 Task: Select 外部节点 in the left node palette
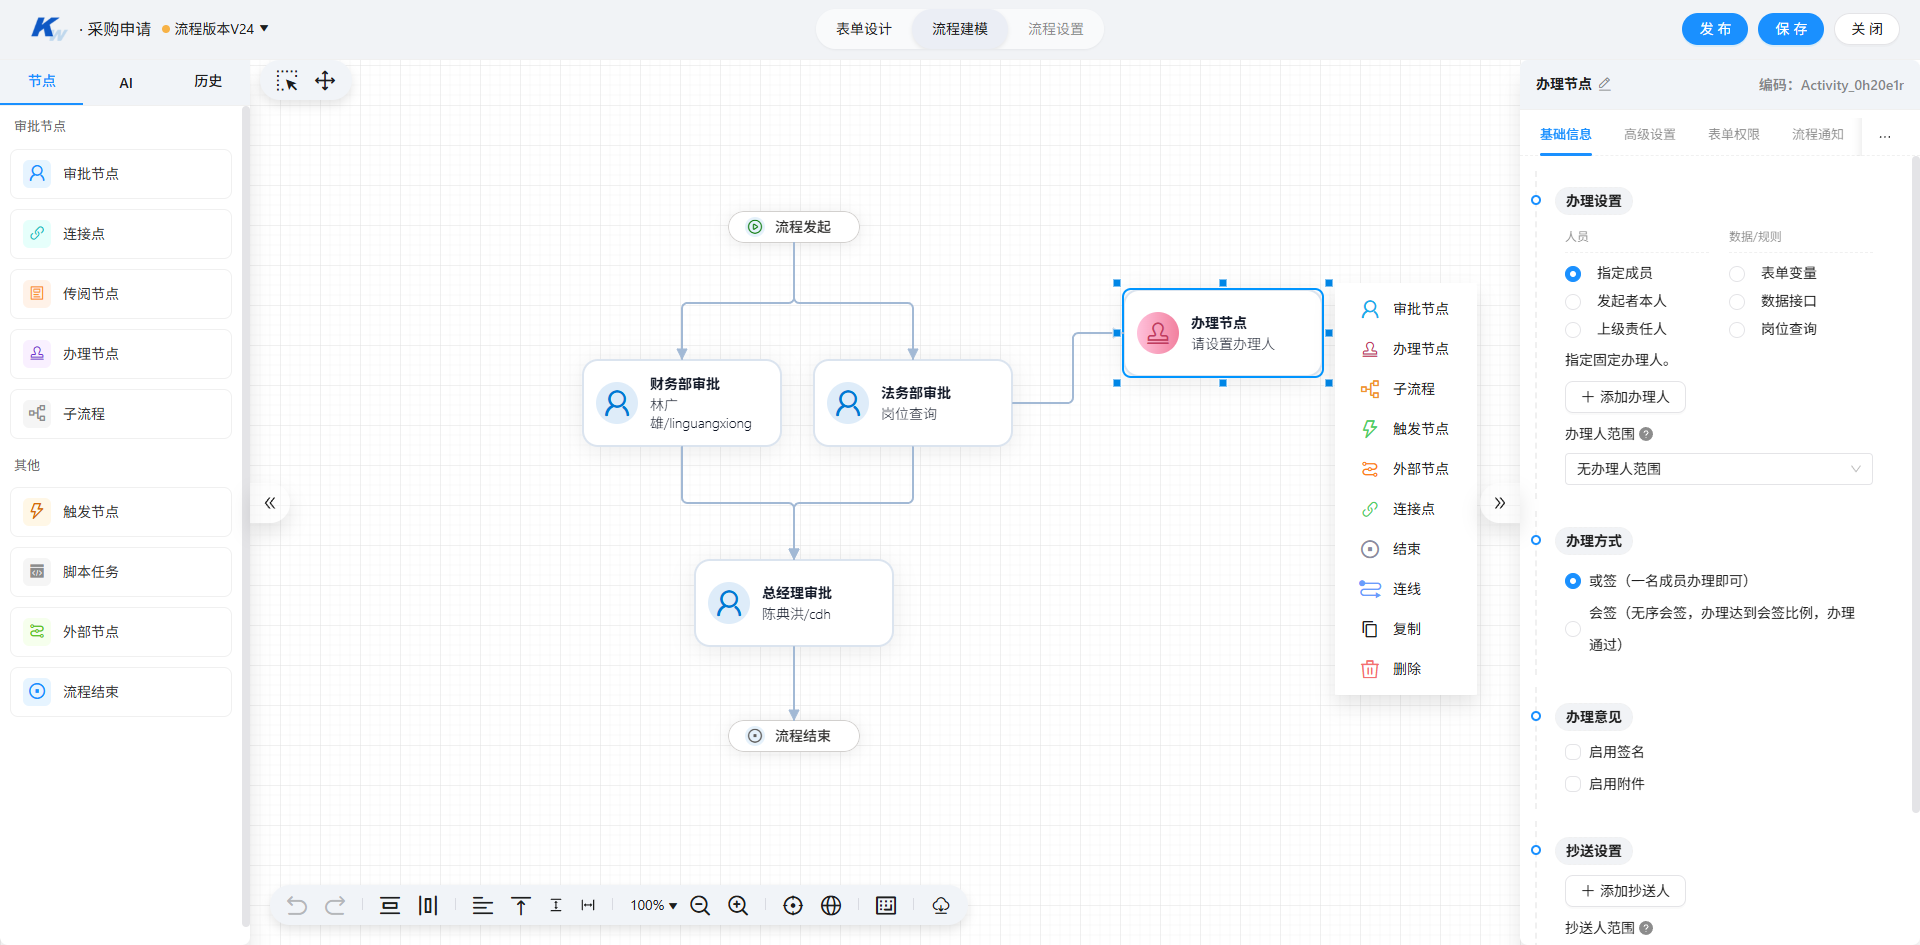click(x=121, y=632)
